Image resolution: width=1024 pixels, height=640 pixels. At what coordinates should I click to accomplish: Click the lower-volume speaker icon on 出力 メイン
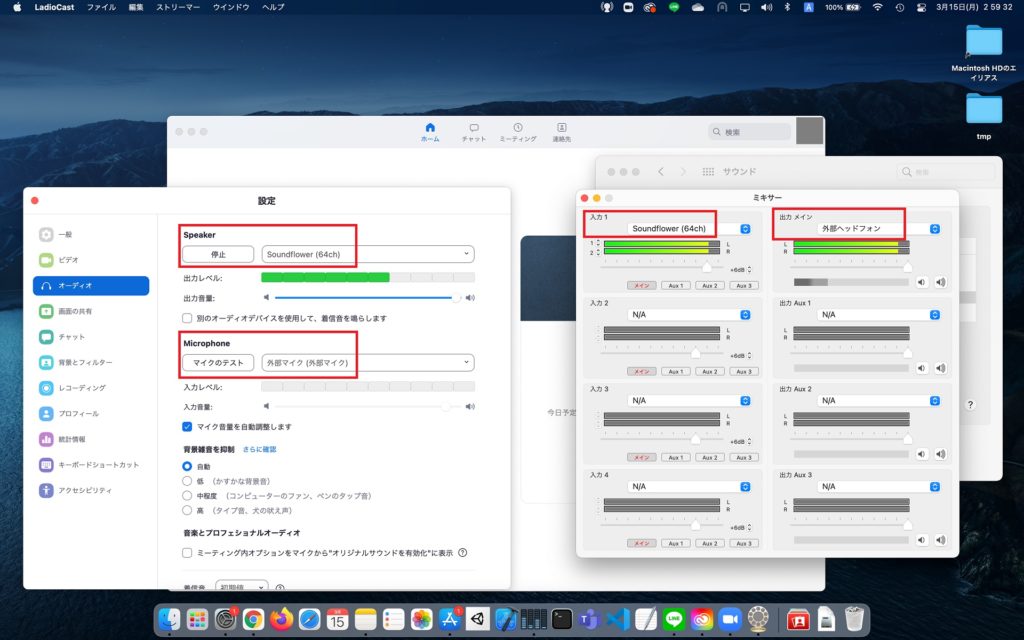click(x=921, y=282)
